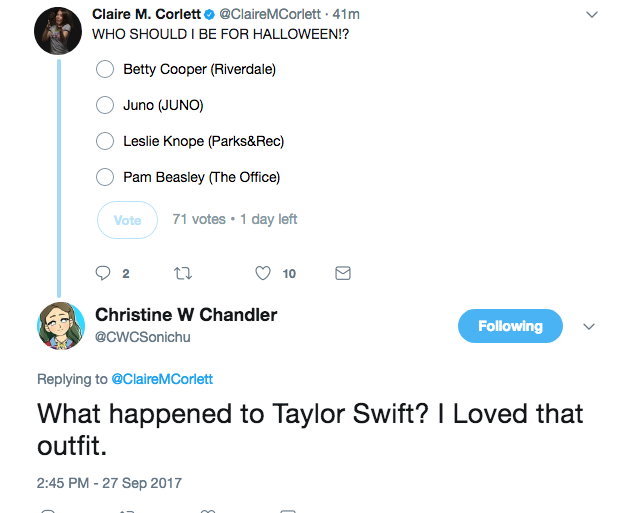This screenshot has width=621, height=513.
Task: Open the @ClaireMCorlett mention link
Action: [x=162, y=379]
